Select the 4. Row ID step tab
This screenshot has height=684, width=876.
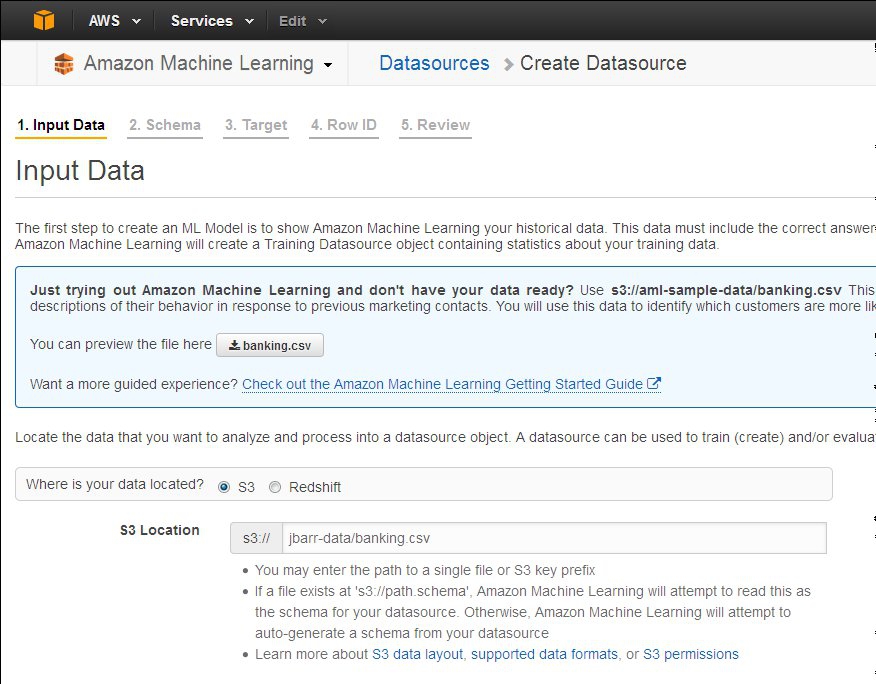[x=344, y=125]
